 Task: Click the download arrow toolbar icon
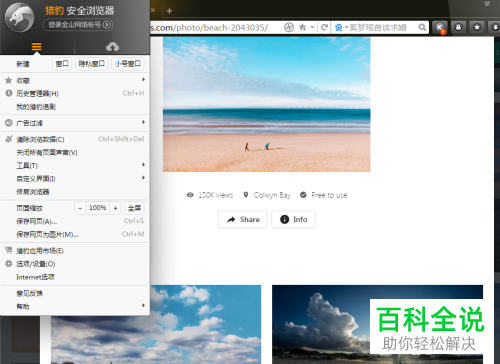(x=495, y=27)
